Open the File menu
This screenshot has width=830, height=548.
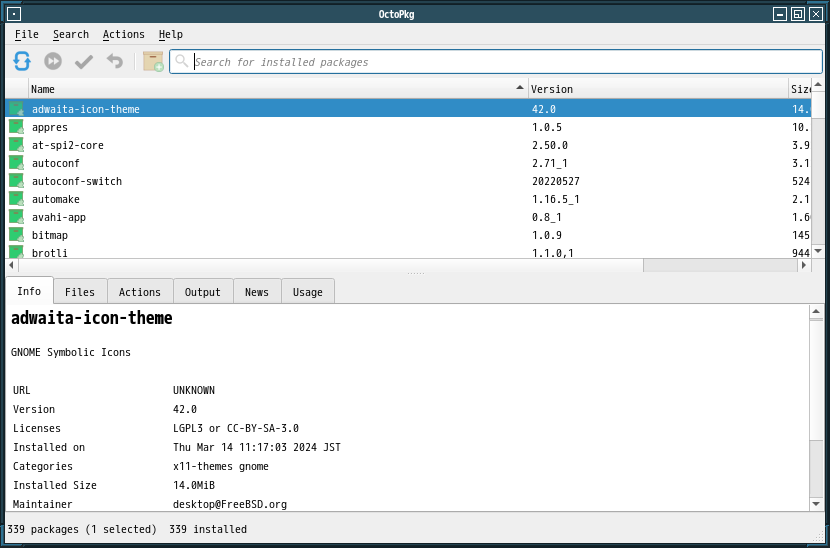26,34
